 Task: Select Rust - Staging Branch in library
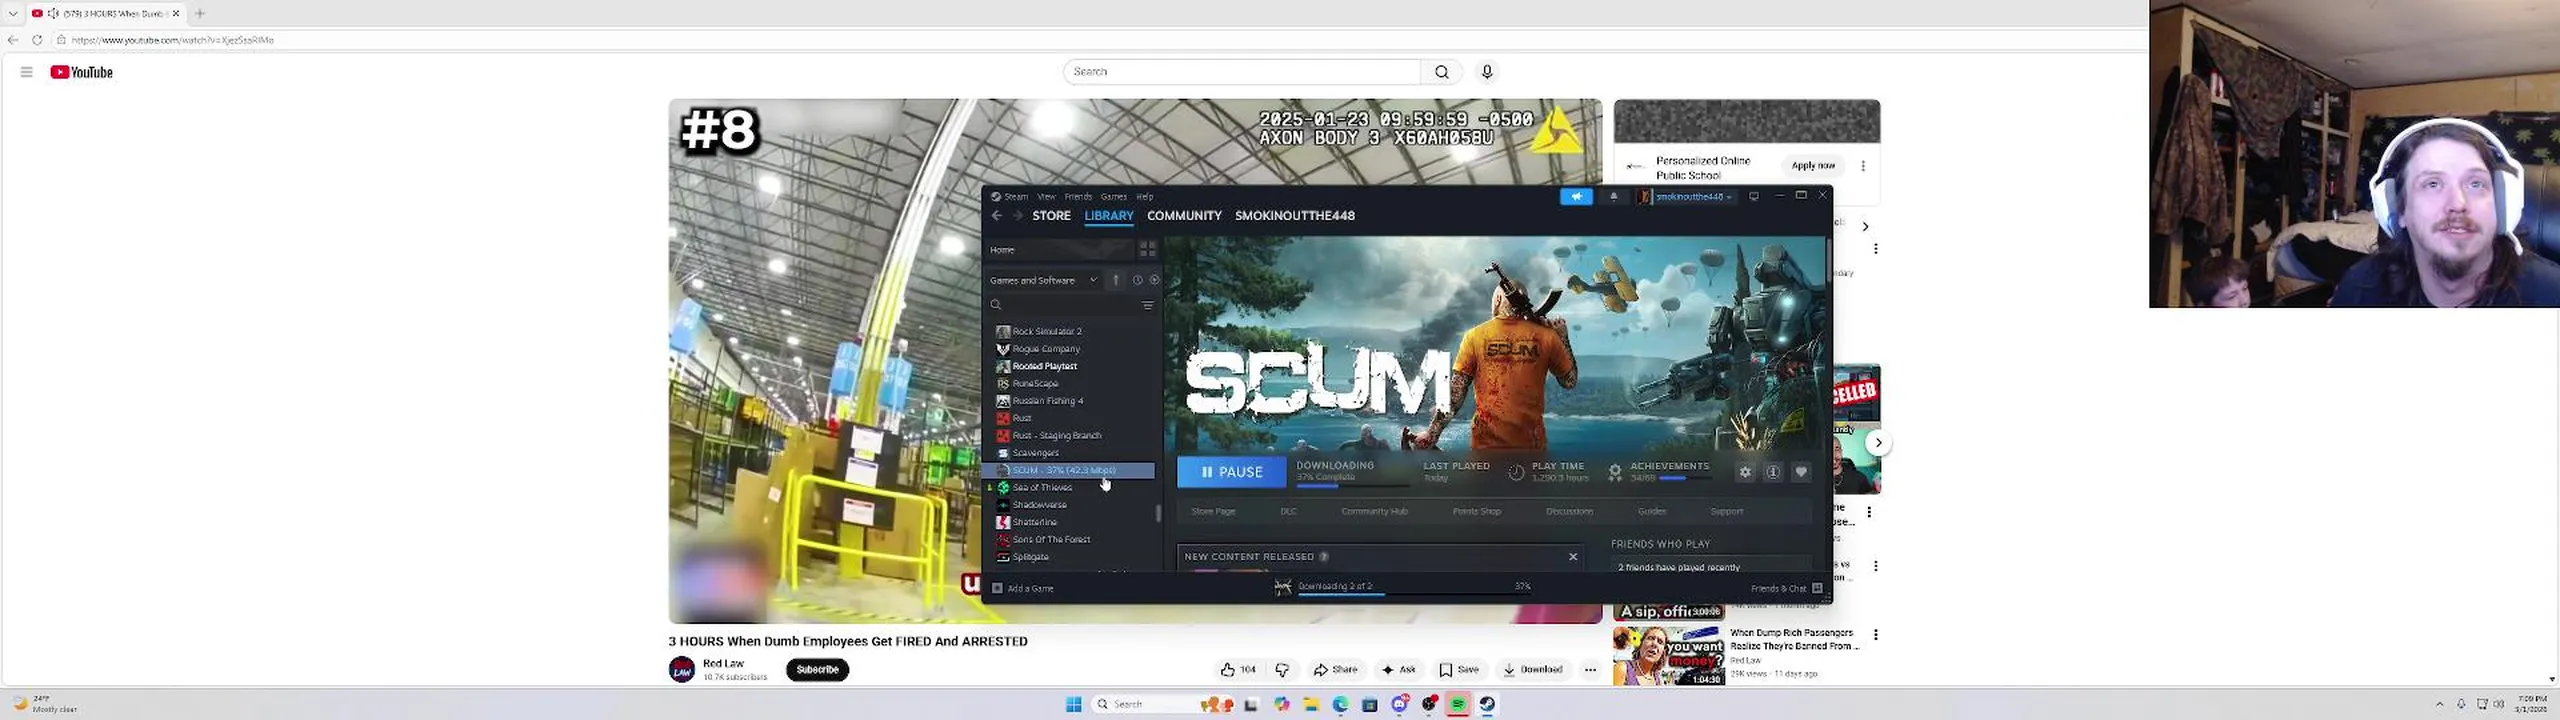click(x=1056, y=436)
